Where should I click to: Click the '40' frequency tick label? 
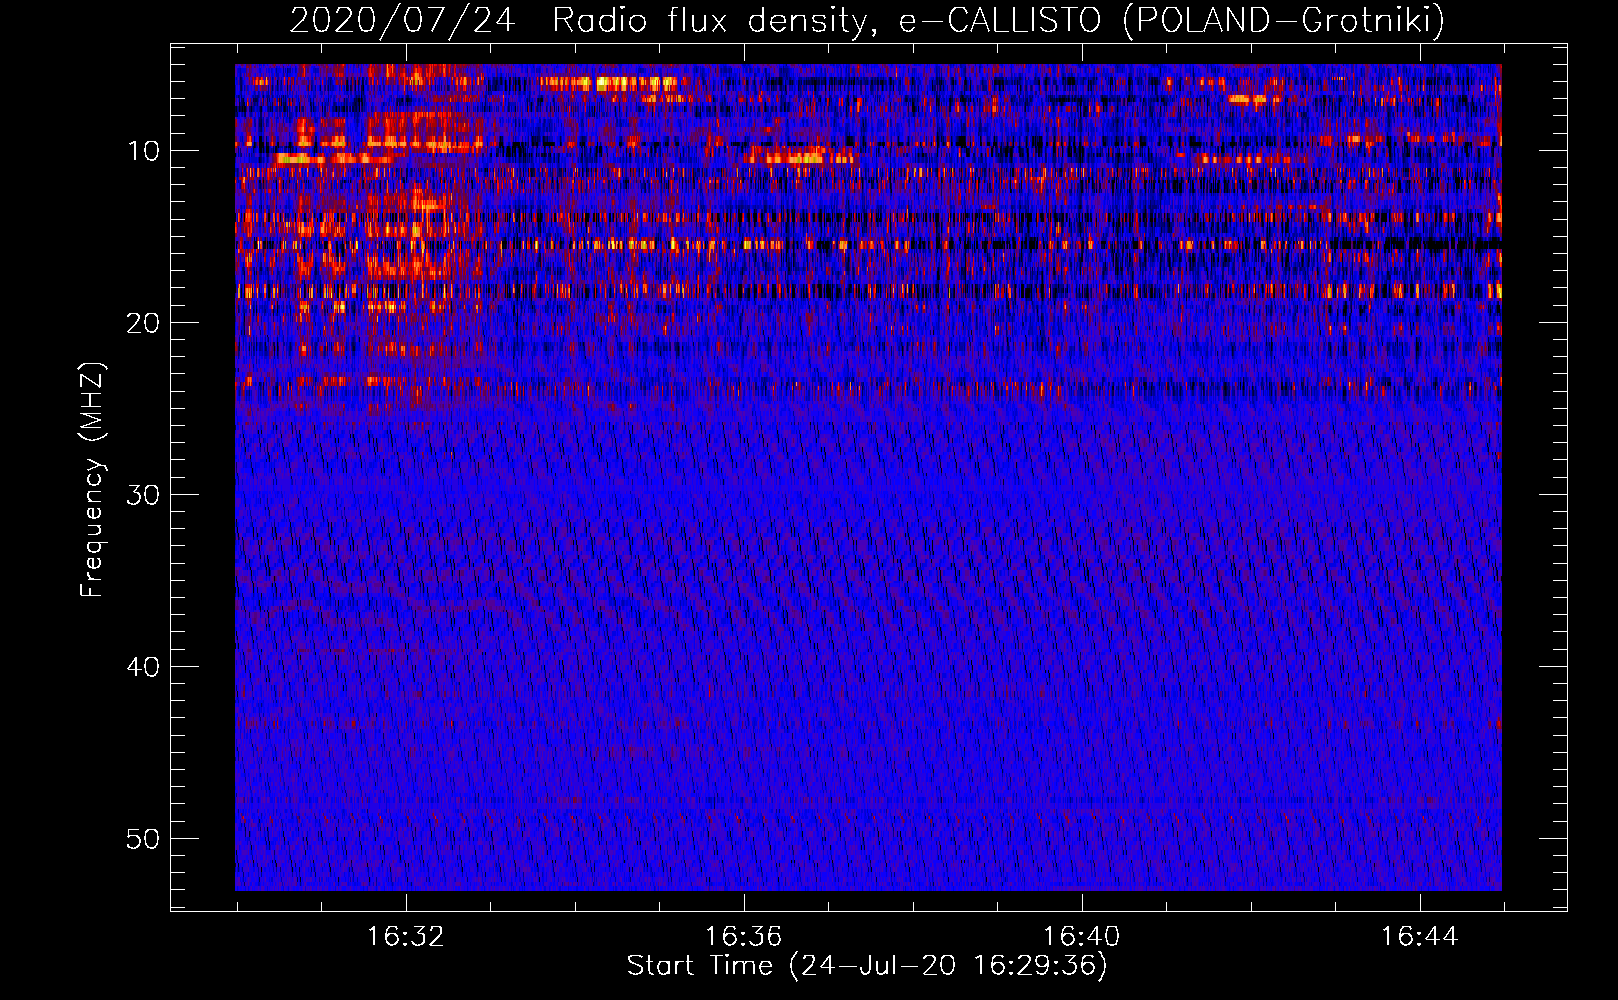(144, 667)
